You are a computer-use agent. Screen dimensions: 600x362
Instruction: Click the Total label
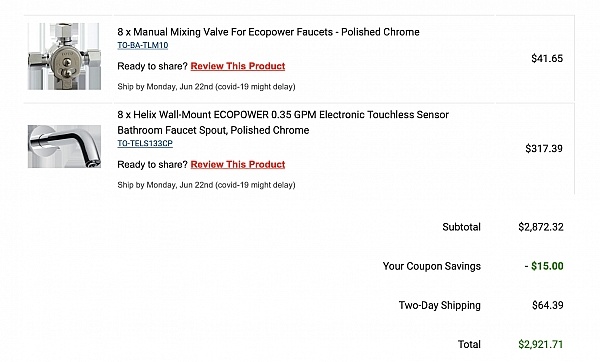click(469, 344)
